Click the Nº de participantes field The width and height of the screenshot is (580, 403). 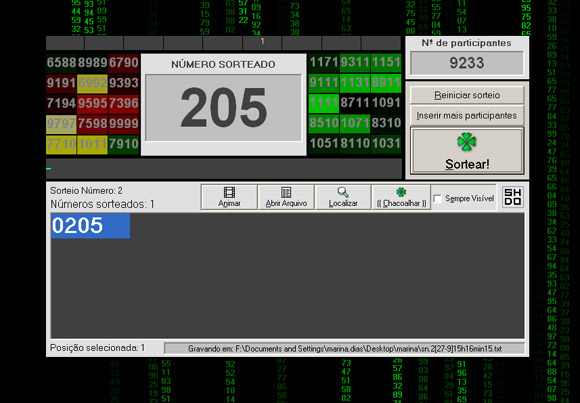coord(467,63)
